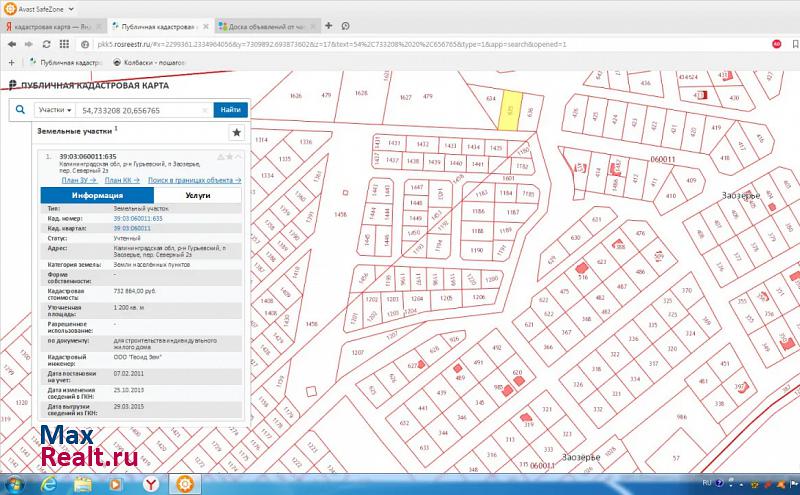Open the favorites star button
Screen dimensions: 800x495
[x=236, y=132]
